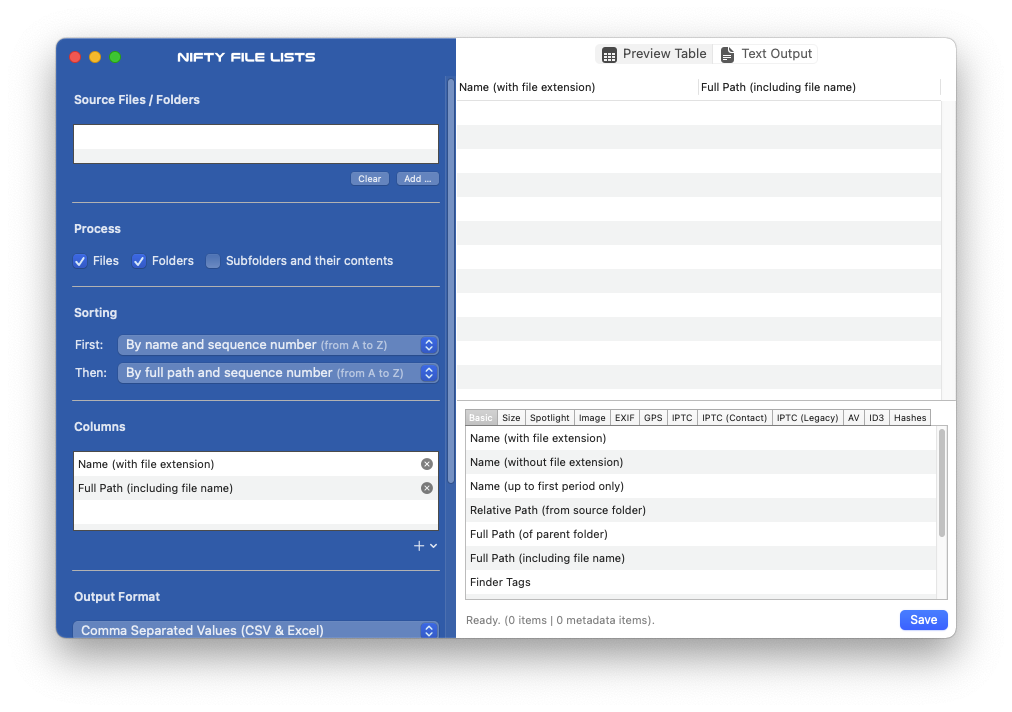Open the IPTC (Legacy) tab

point(807,418)
